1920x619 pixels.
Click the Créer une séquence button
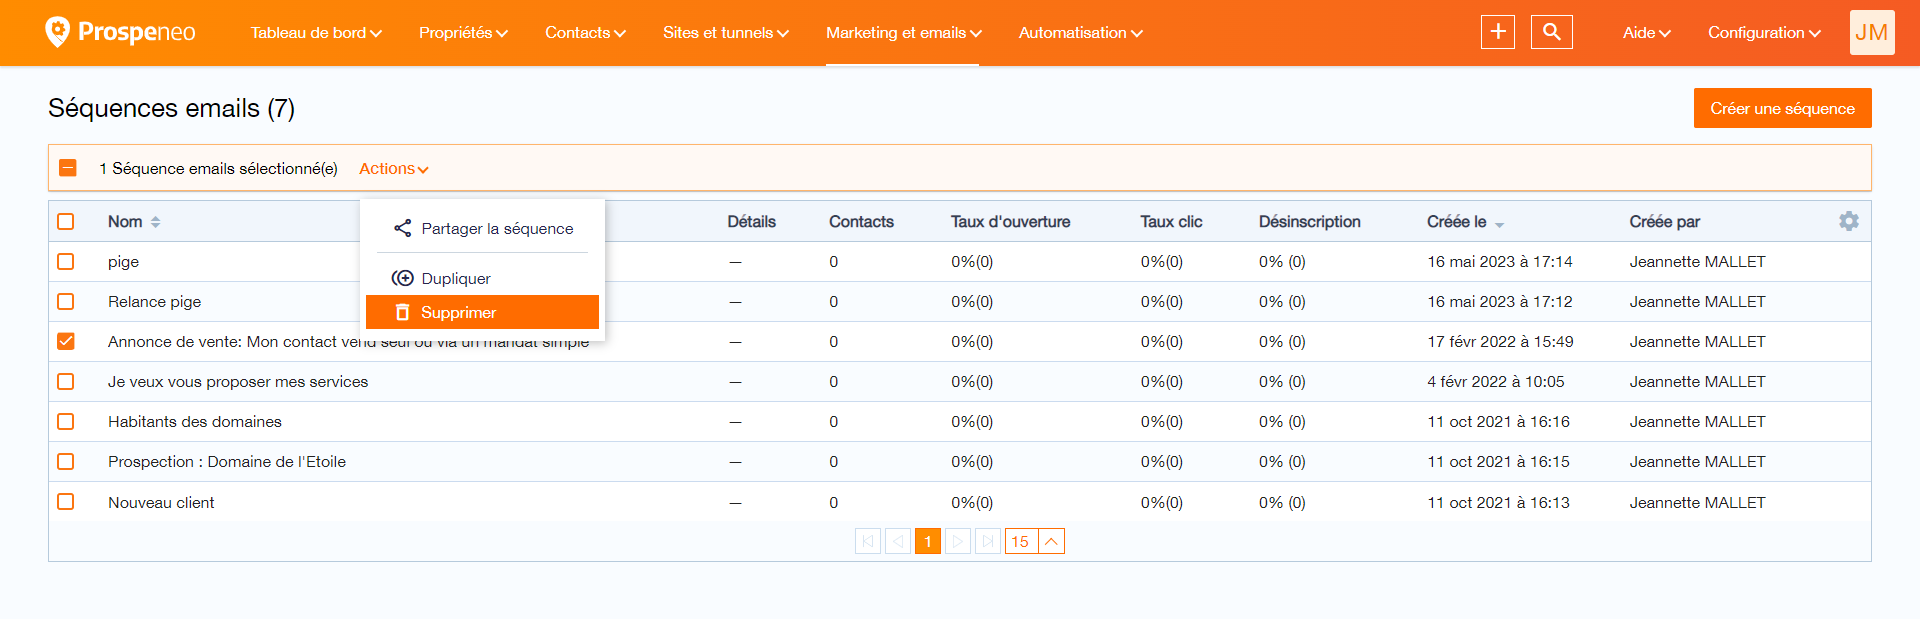click(1782, 108)
